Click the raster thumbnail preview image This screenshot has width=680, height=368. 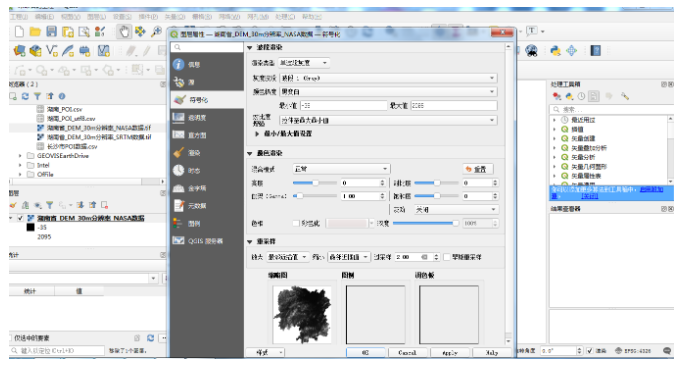tap(302, 314)
